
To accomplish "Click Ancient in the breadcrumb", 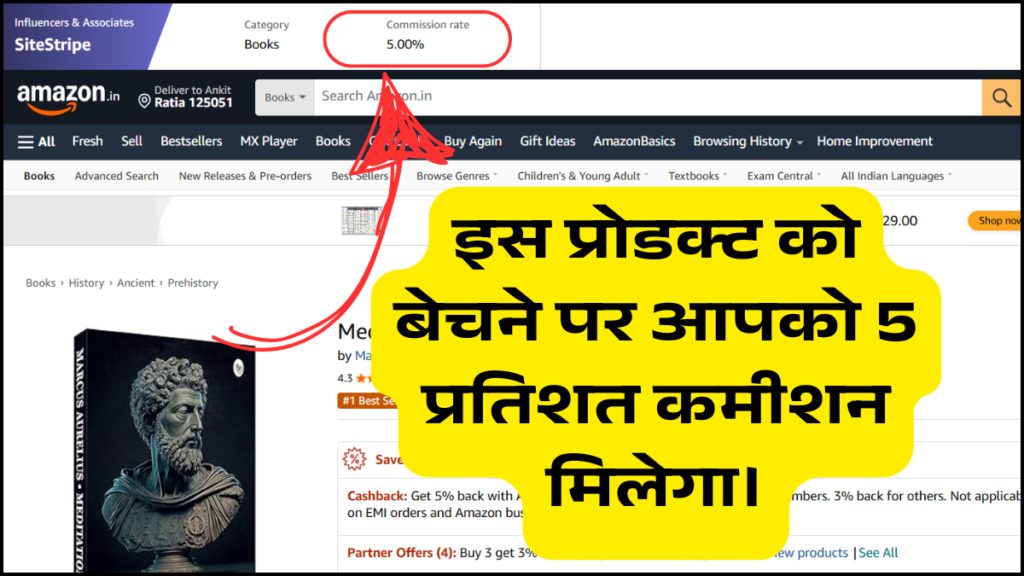I will tap(136, 283).
